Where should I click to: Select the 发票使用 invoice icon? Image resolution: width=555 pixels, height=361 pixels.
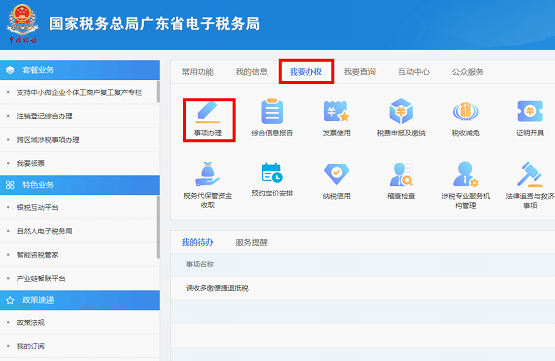(336, 111)
